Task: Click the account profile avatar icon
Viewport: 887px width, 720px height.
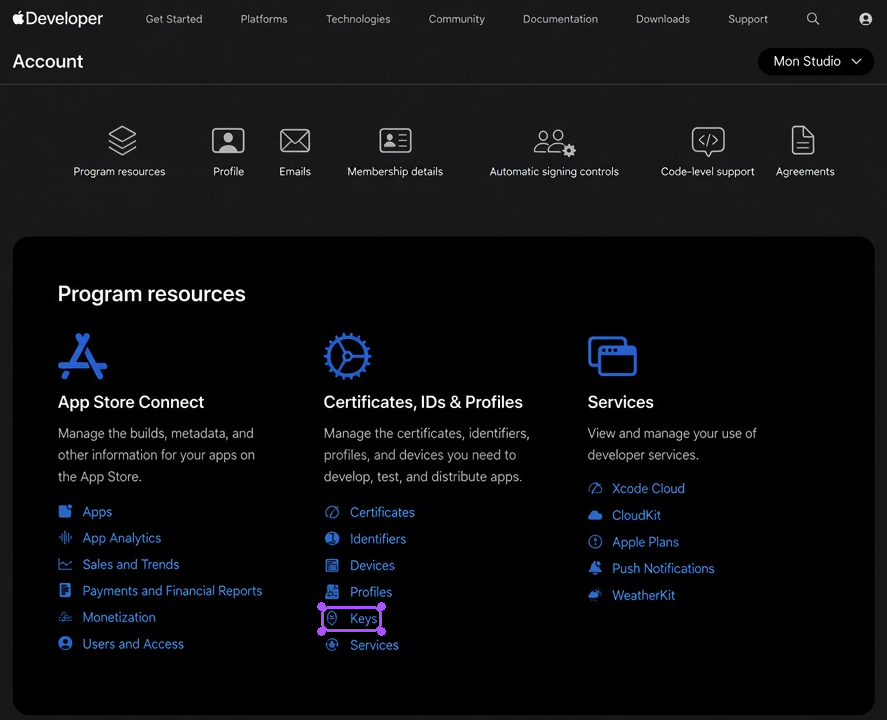Action: click(865, 19)
